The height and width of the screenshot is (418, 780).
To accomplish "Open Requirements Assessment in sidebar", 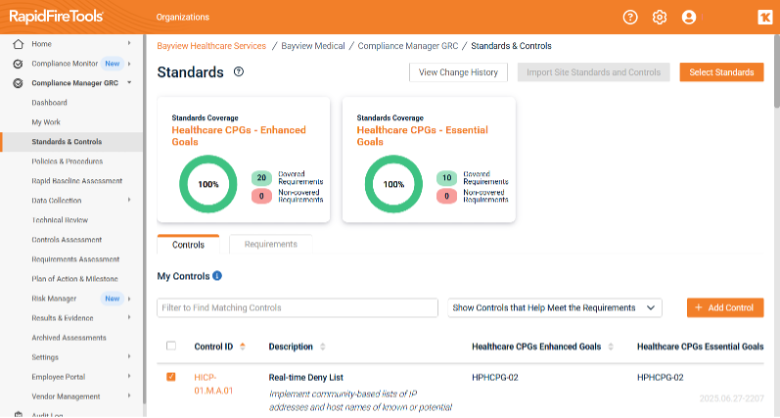I will 75,259.
